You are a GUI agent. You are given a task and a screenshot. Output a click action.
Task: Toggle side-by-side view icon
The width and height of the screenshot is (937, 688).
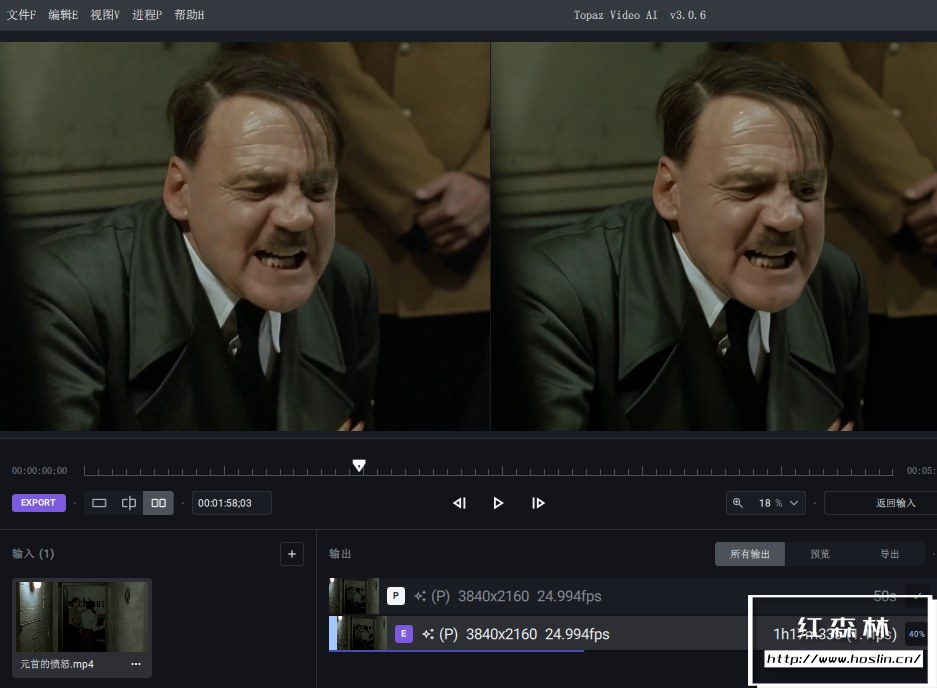(x=158, y=503)
